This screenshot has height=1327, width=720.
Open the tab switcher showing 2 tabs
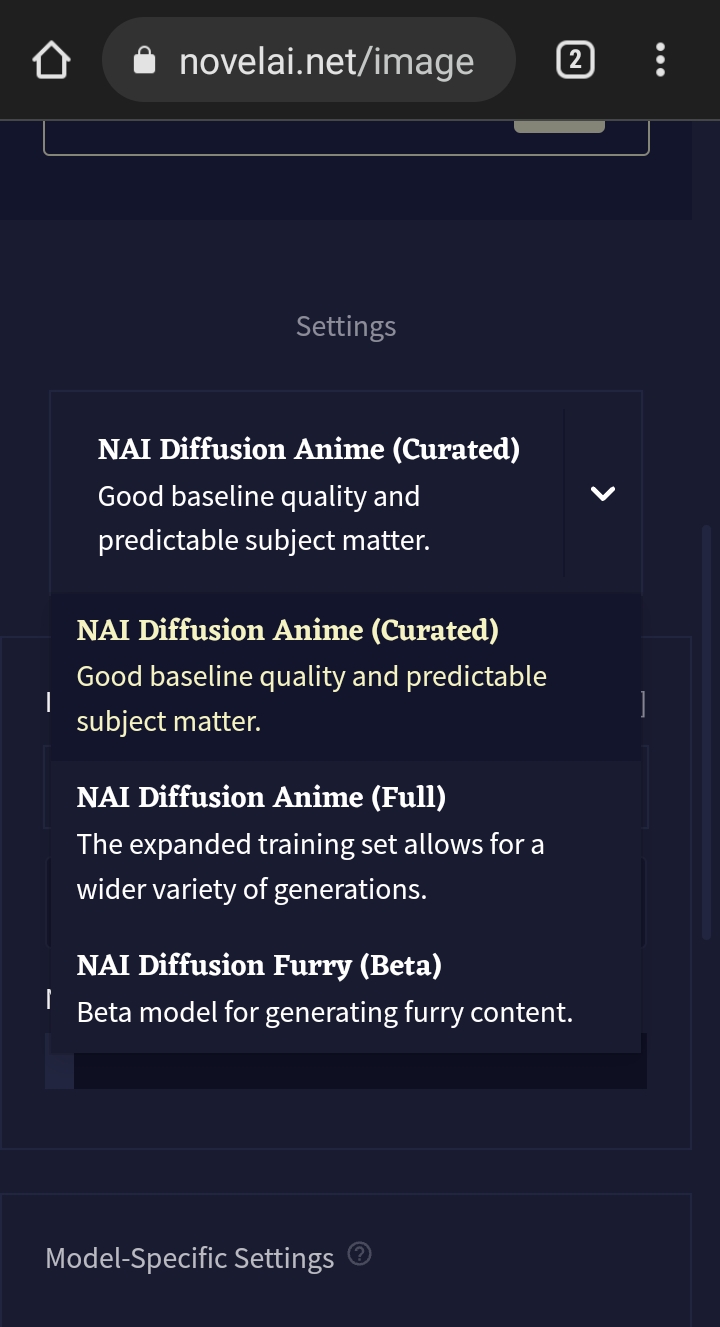574,61
